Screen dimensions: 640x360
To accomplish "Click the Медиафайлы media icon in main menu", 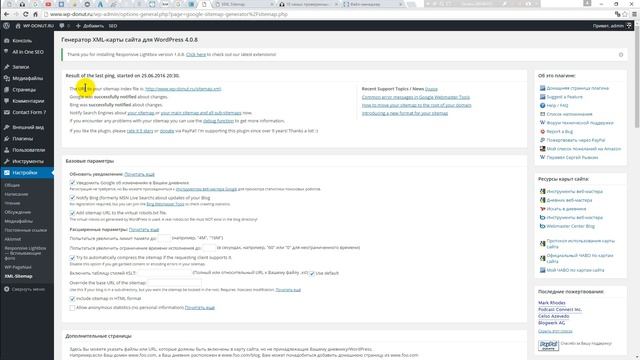I will click(x=6, y=78).
